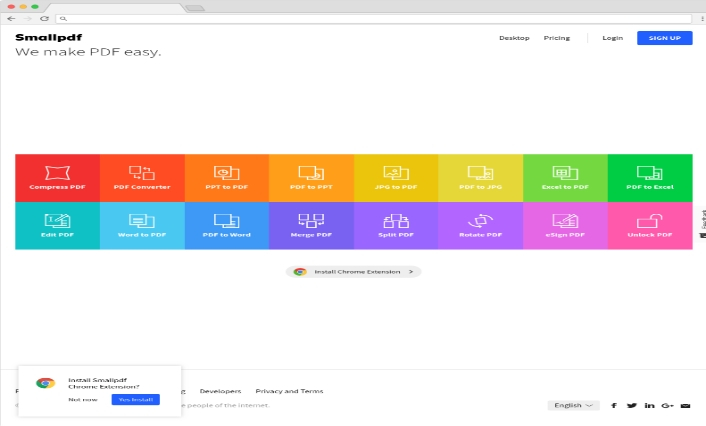Open the JPG to PDF tool
The image size is (706, 426).
pyautogui.click(x=396, y=178)
